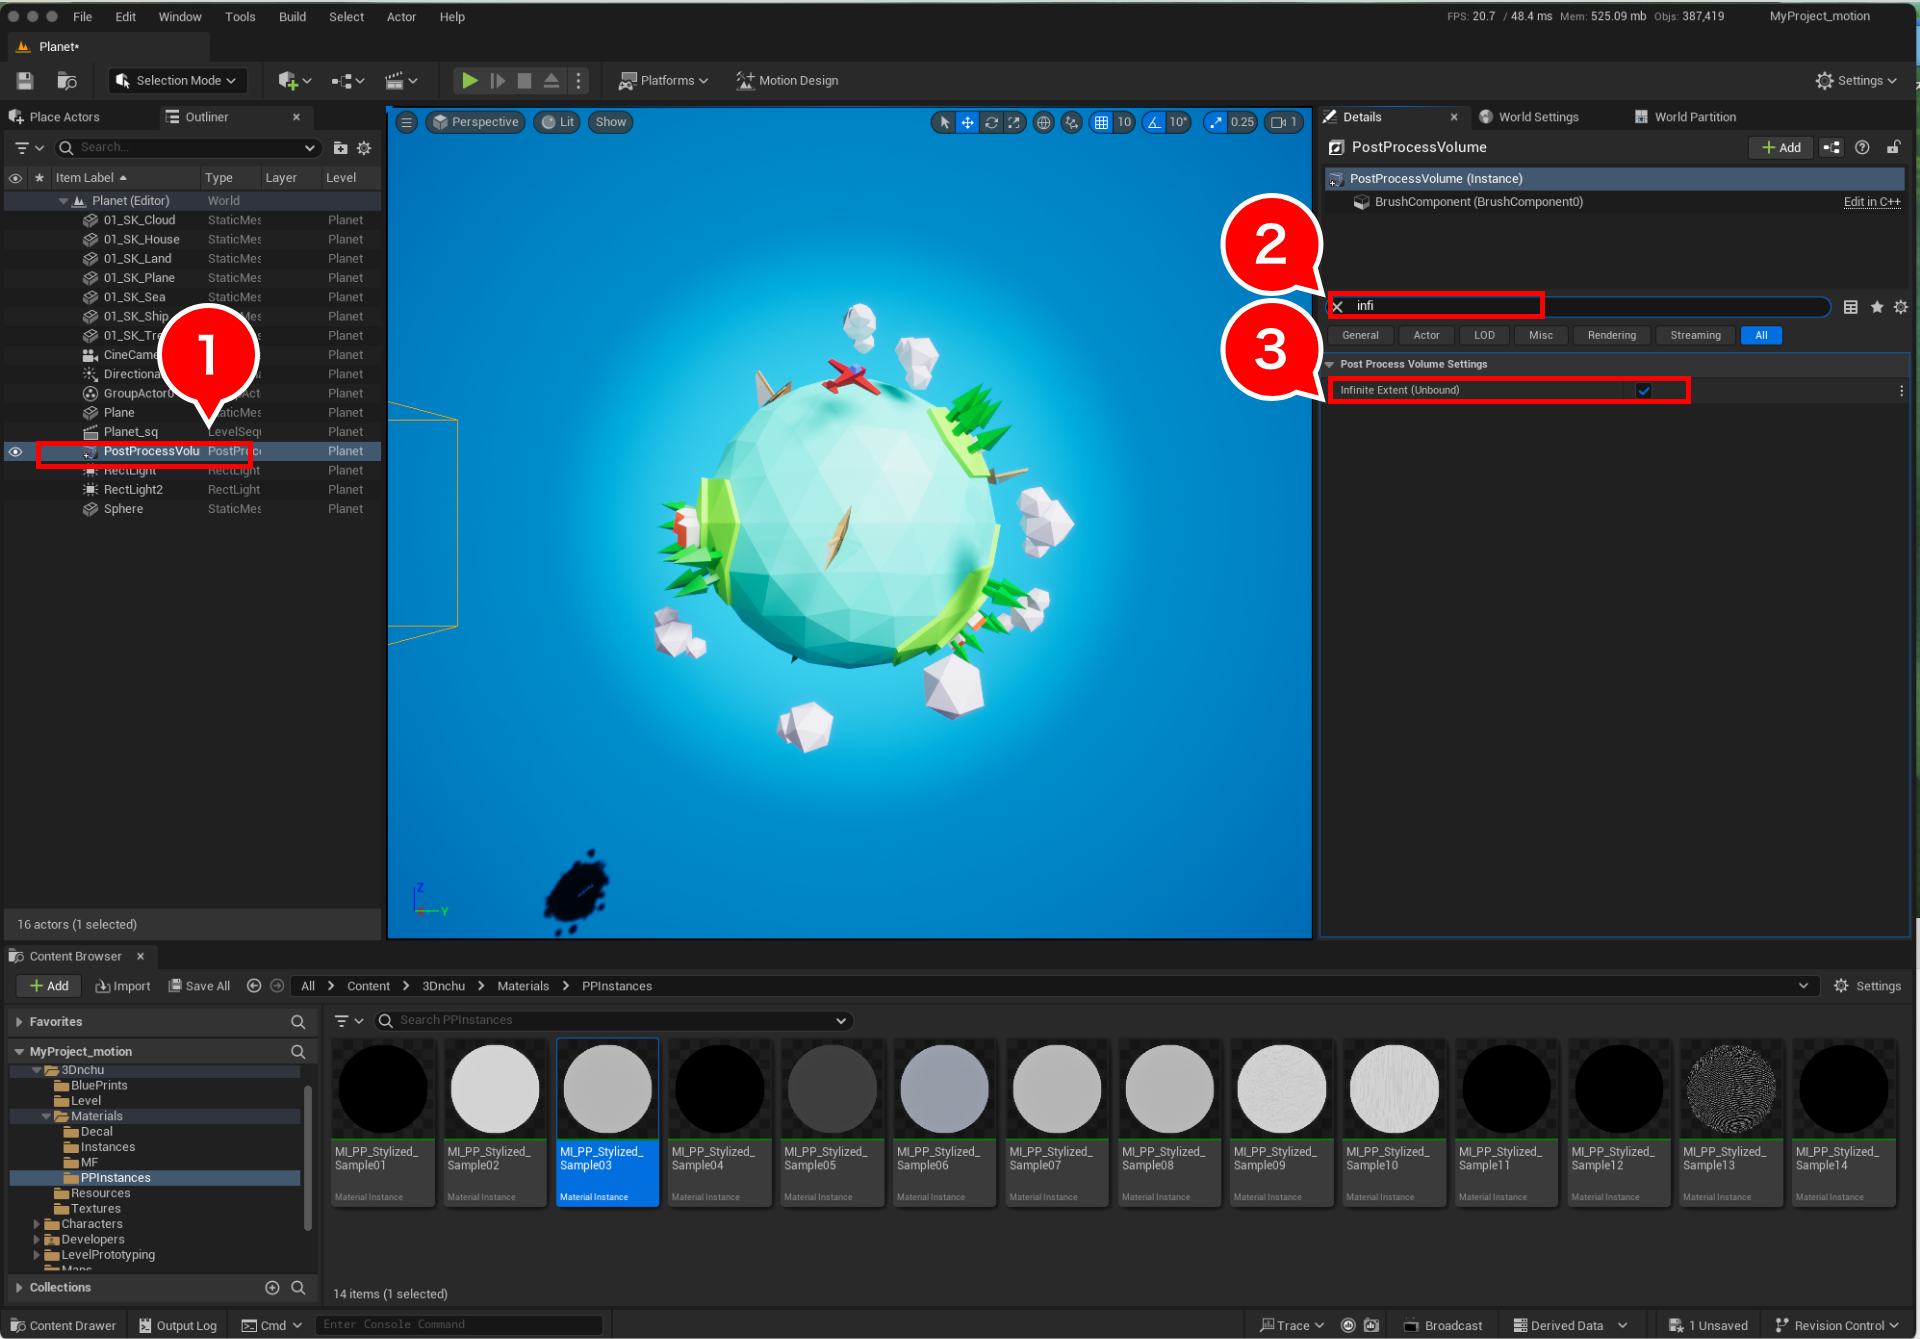Select the MI_PP_Stylized_Sample07 material thumbnail
Image resolution: width=1920 pixels, height=1339 pixels.
1056,1088
